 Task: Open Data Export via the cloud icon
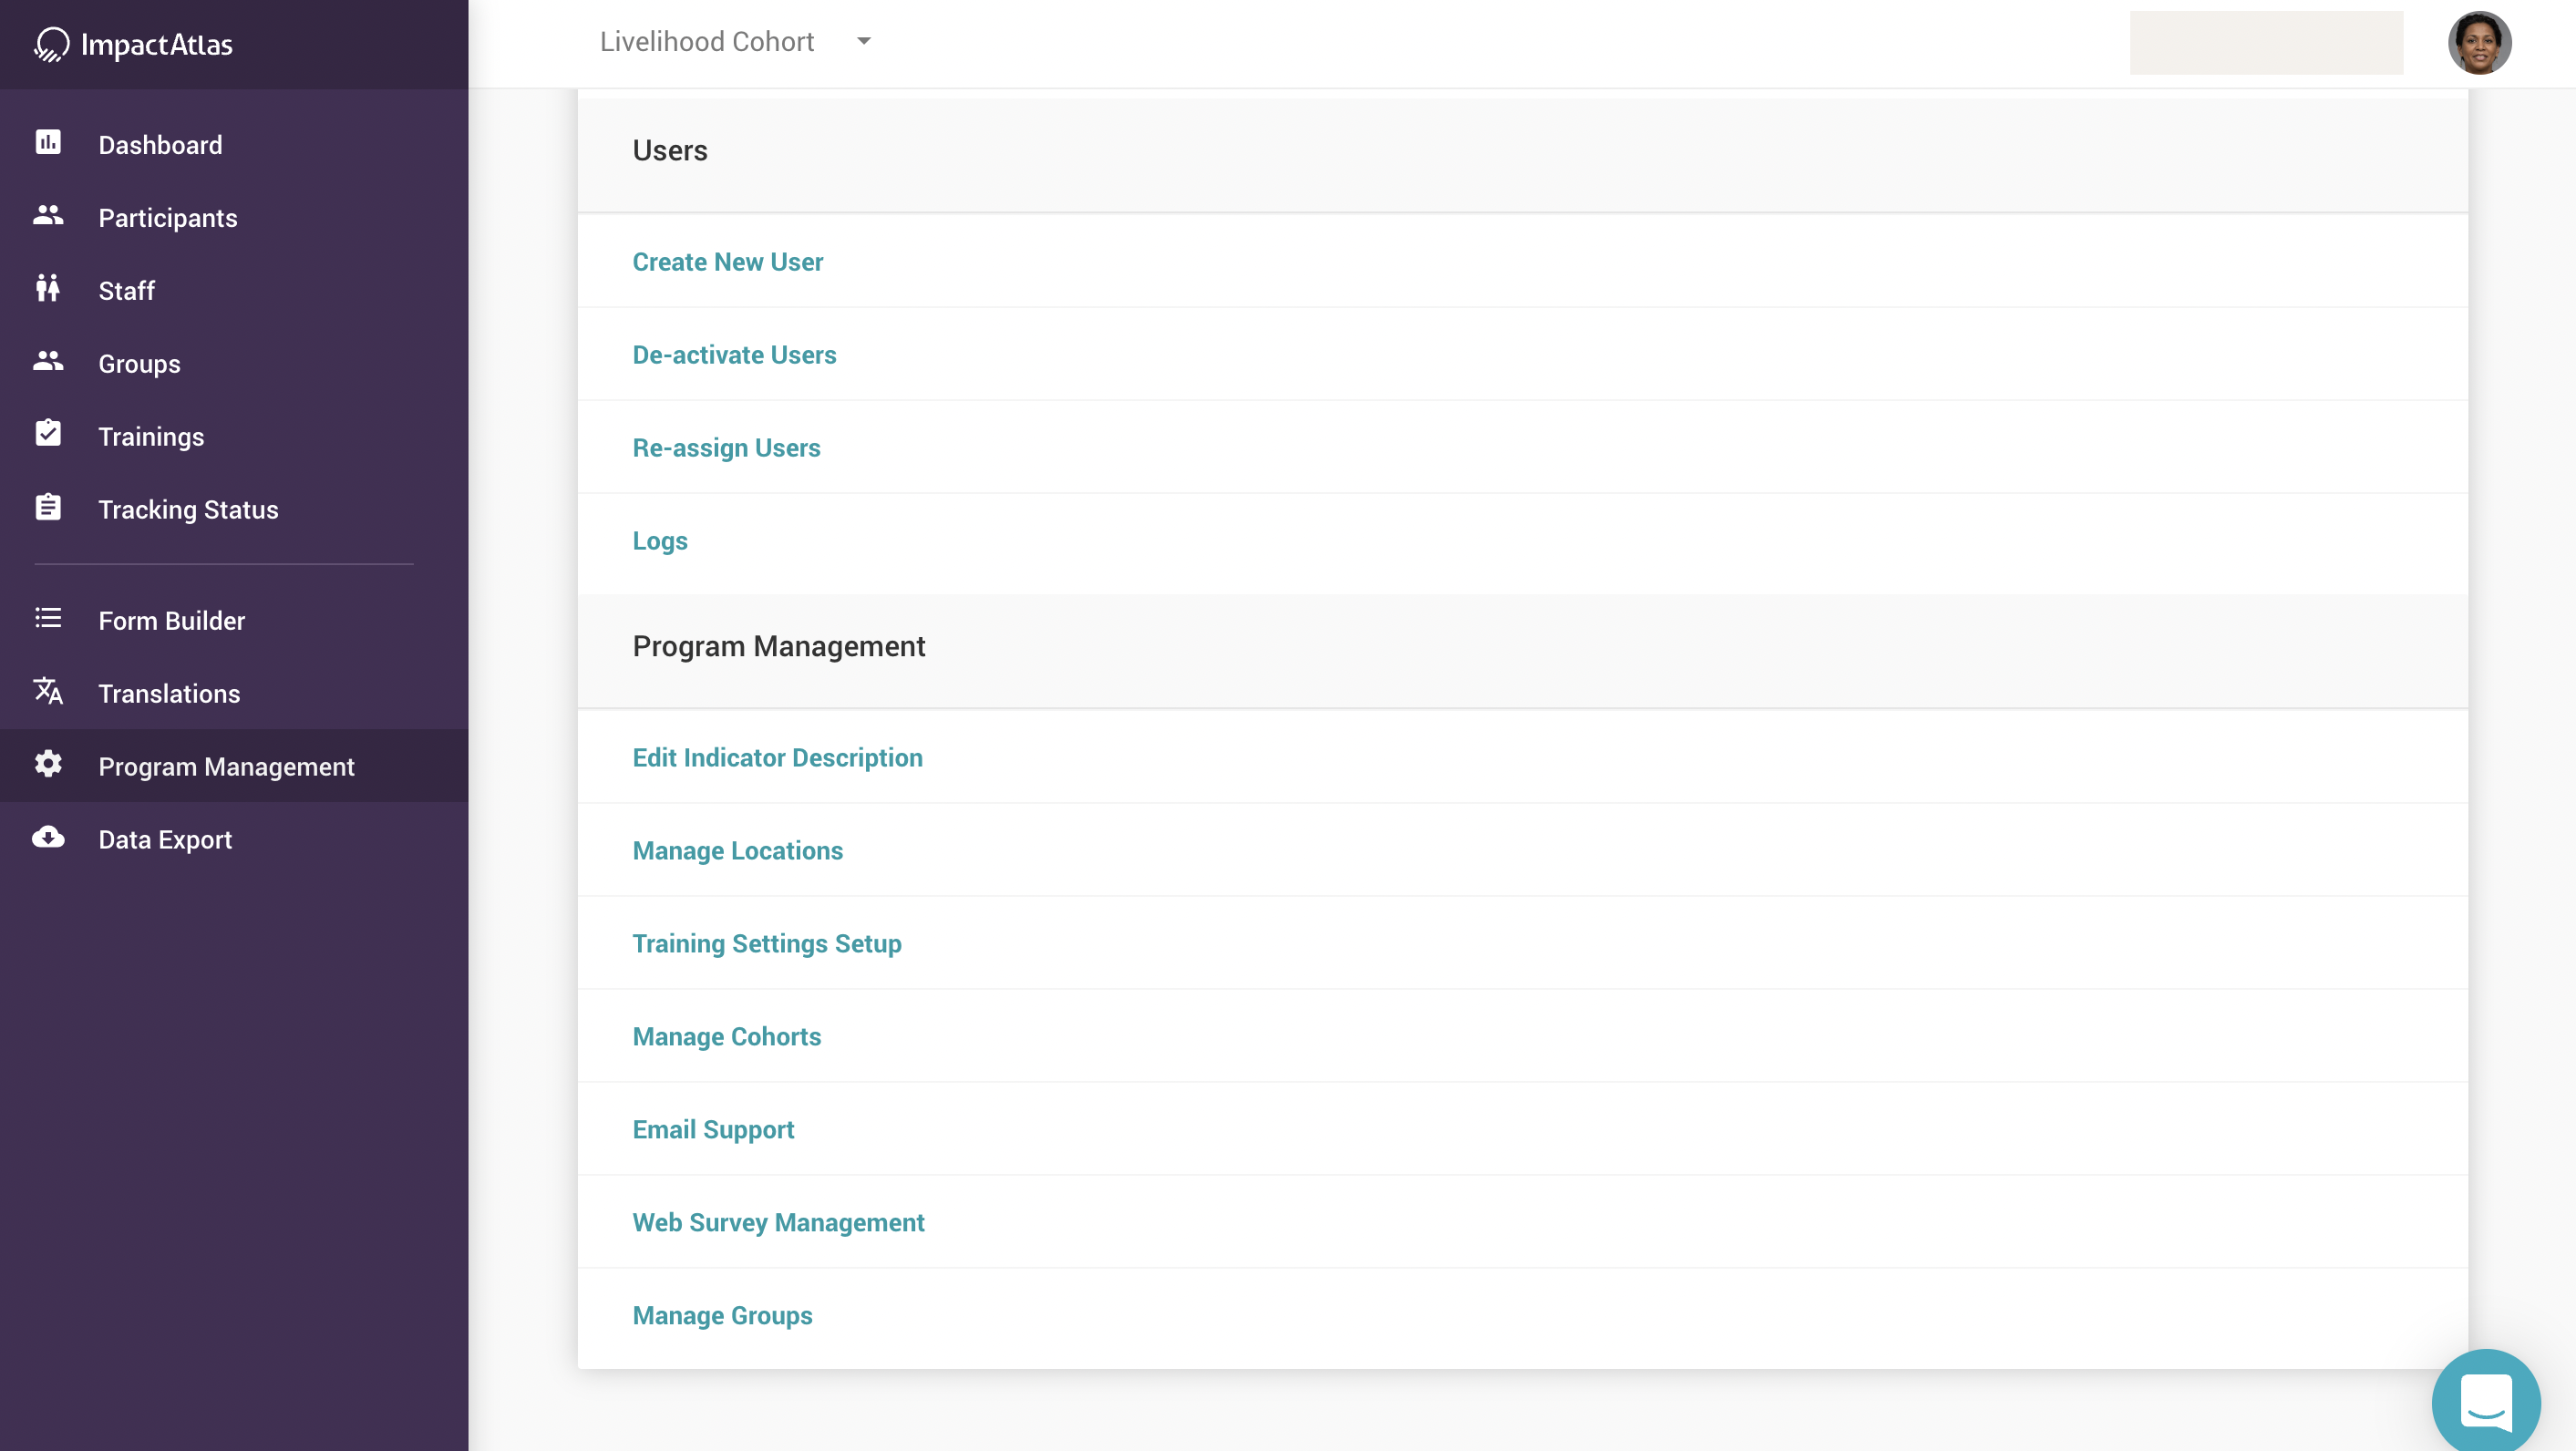point(47,838)
